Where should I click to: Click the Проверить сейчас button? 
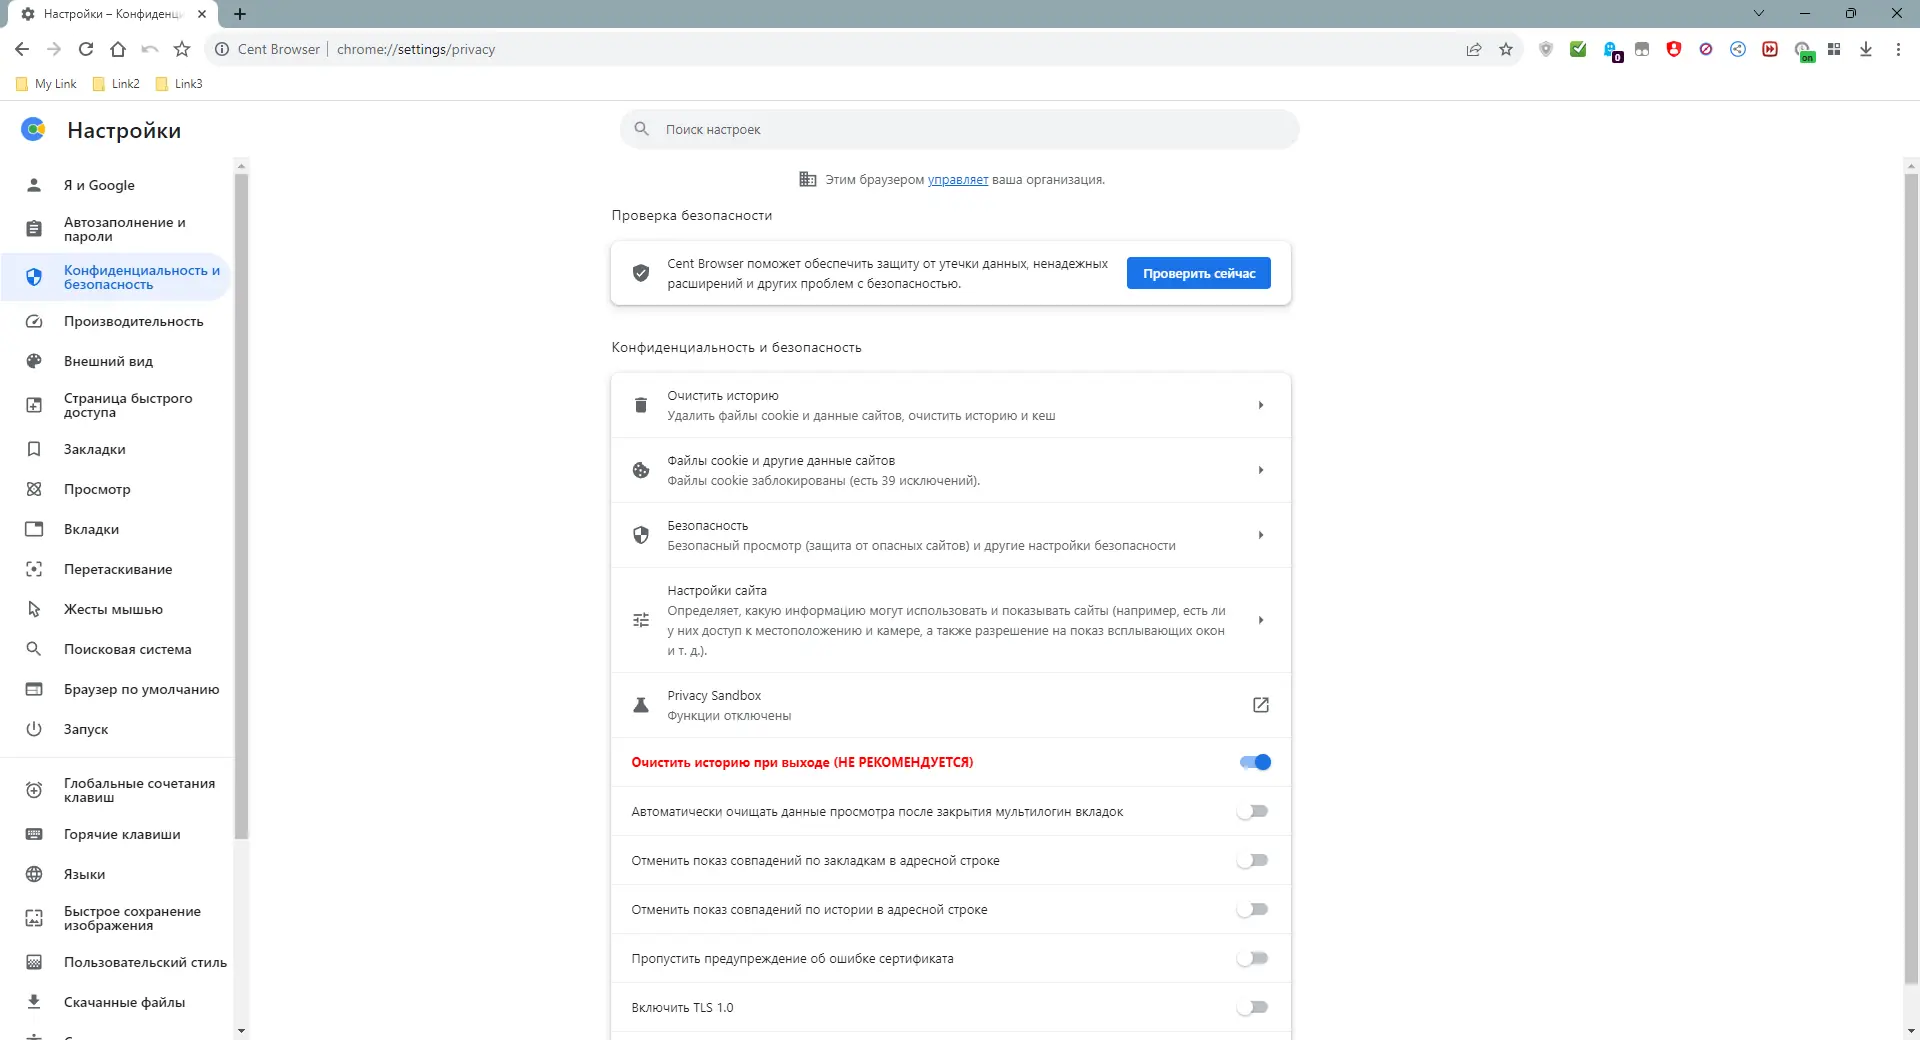1198,273
